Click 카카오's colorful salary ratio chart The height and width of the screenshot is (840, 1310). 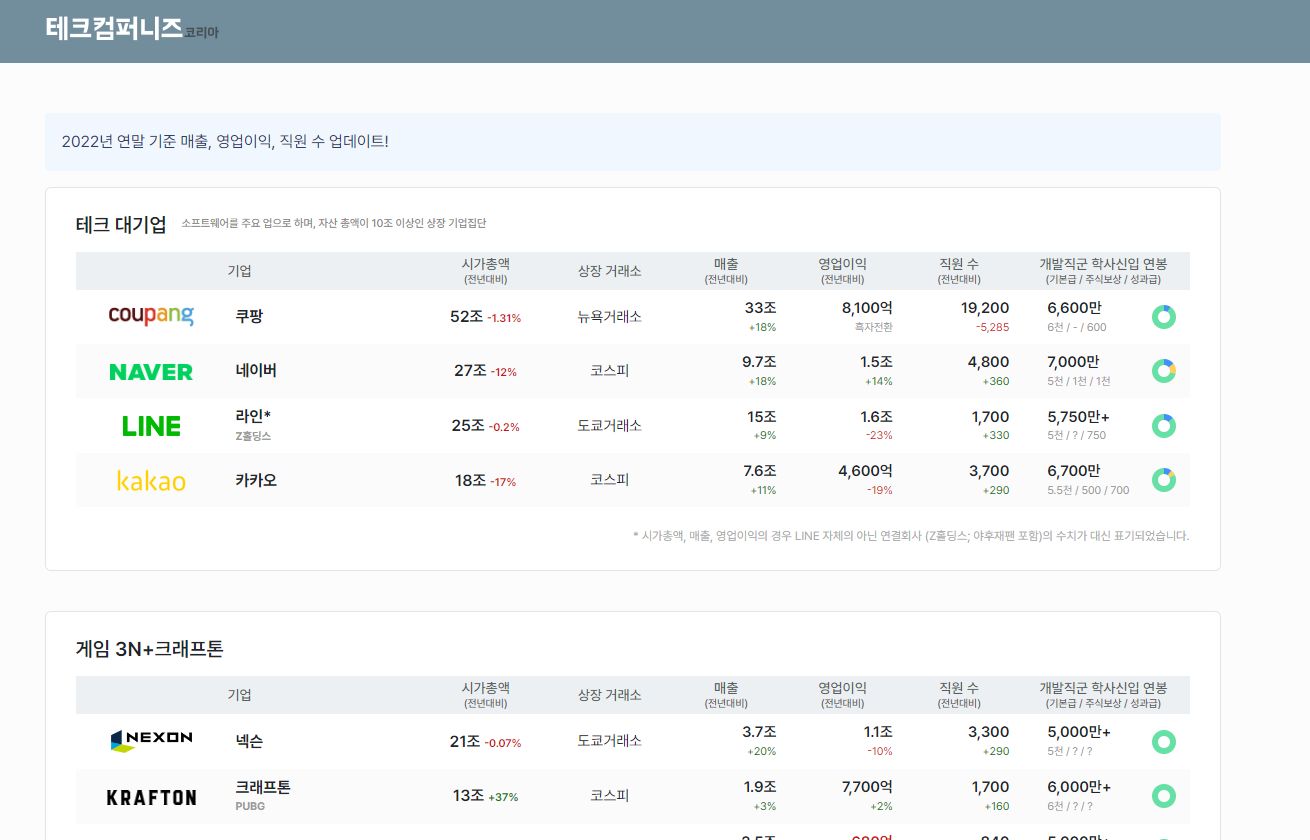1163,480
